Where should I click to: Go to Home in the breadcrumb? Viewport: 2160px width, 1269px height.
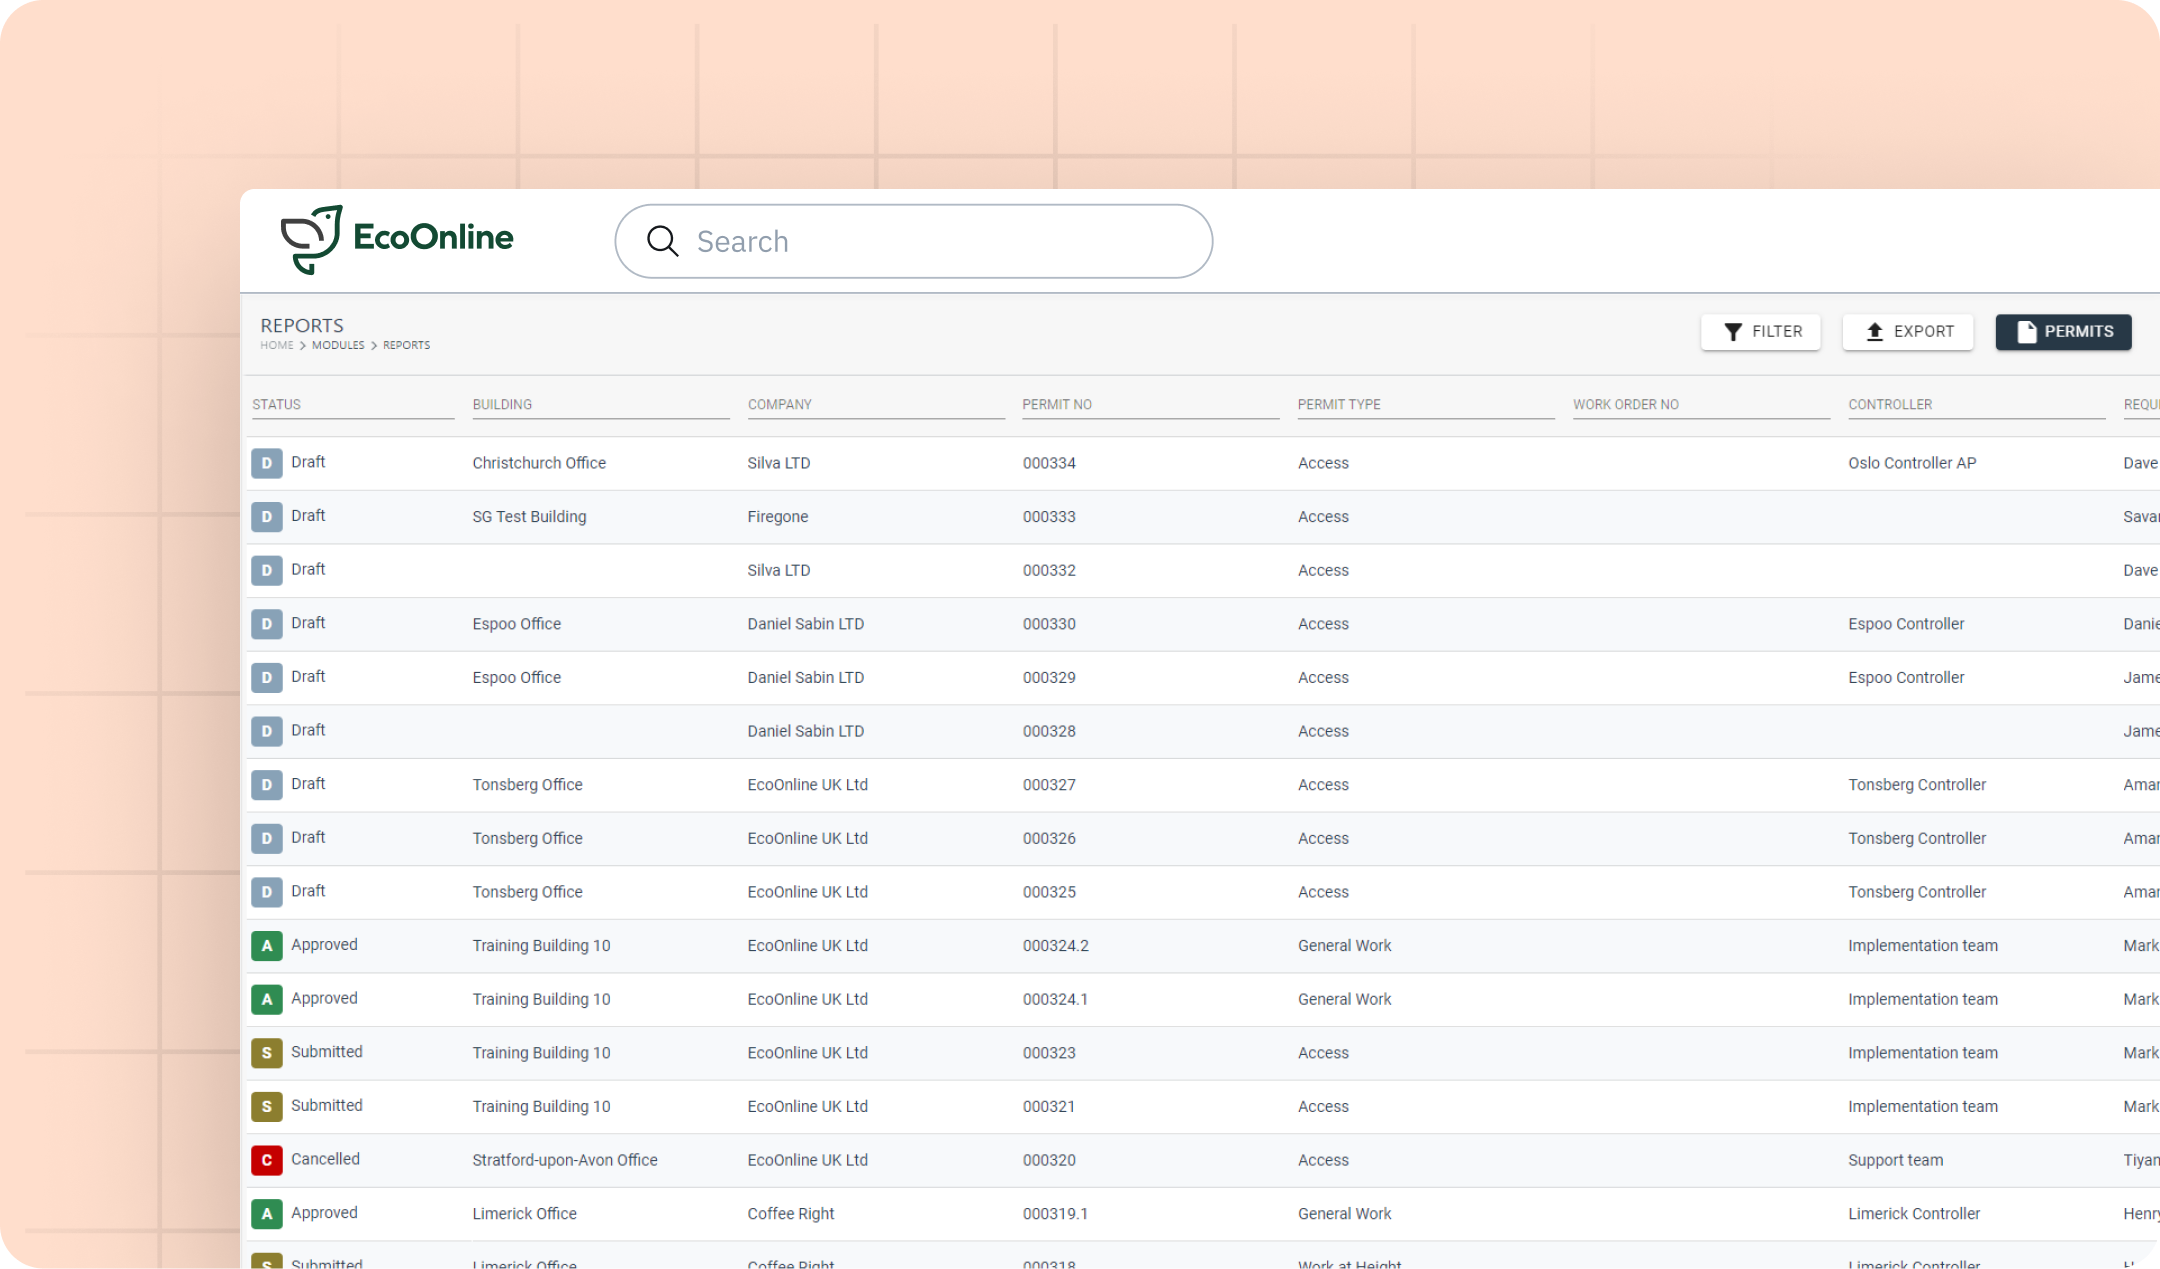277,346
